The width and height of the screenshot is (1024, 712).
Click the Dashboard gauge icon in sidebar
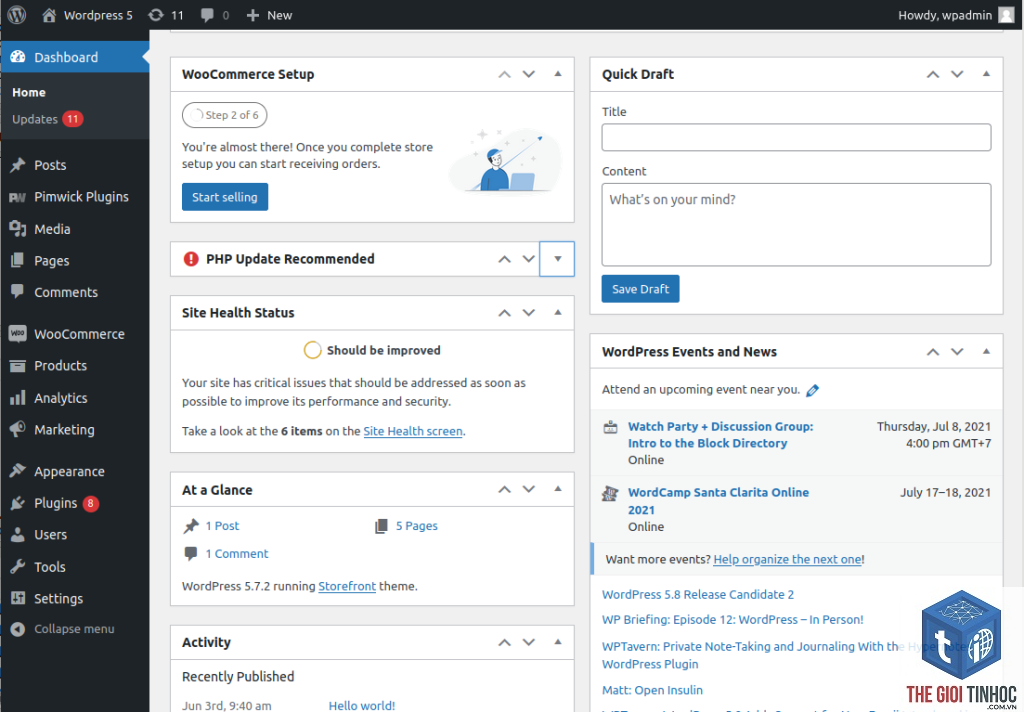pyautogui.click(x=18, y=57)
